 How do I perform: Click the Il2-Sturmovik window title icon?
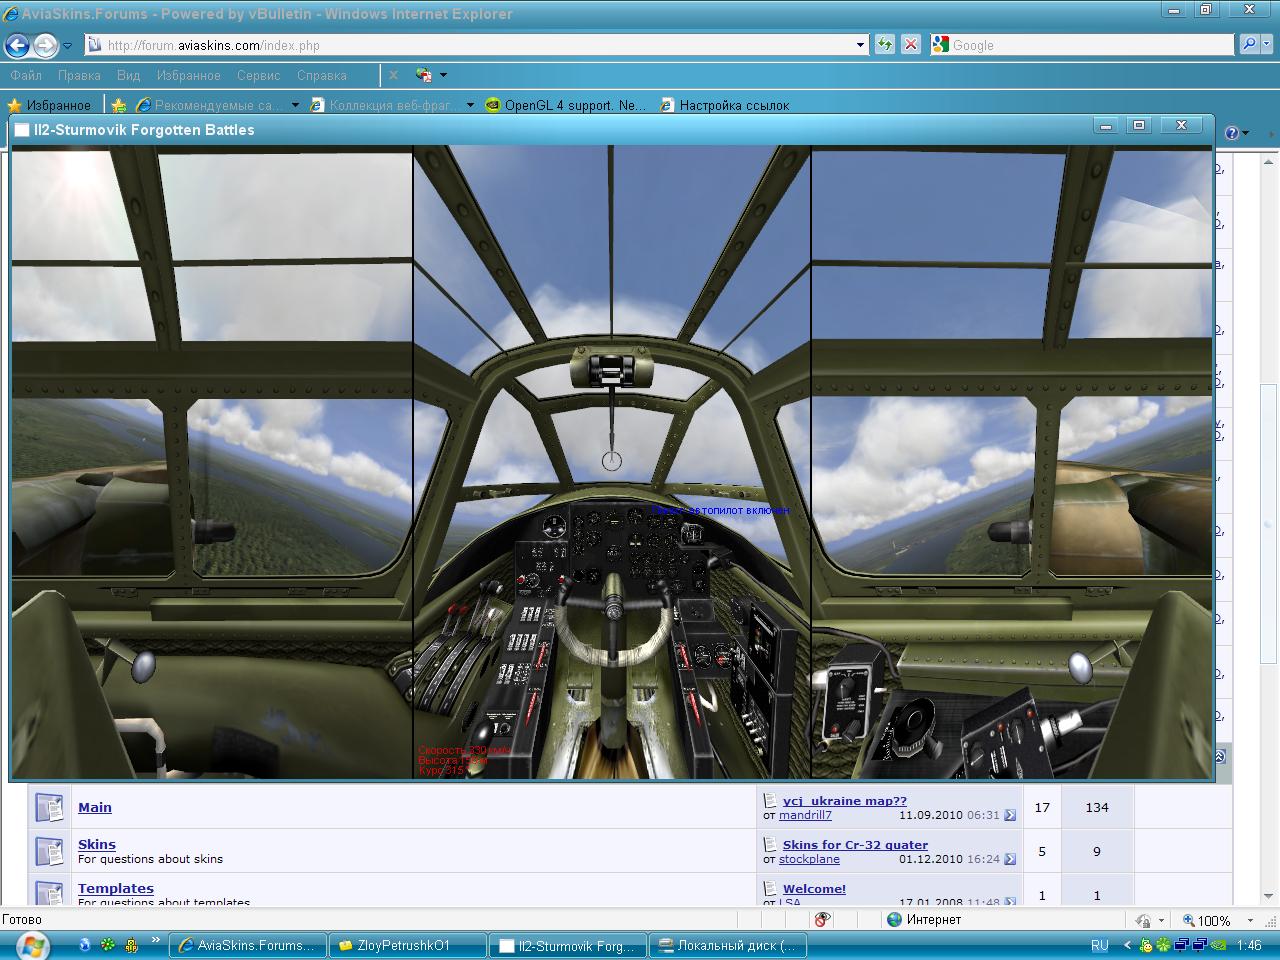[x=22, y=130]
